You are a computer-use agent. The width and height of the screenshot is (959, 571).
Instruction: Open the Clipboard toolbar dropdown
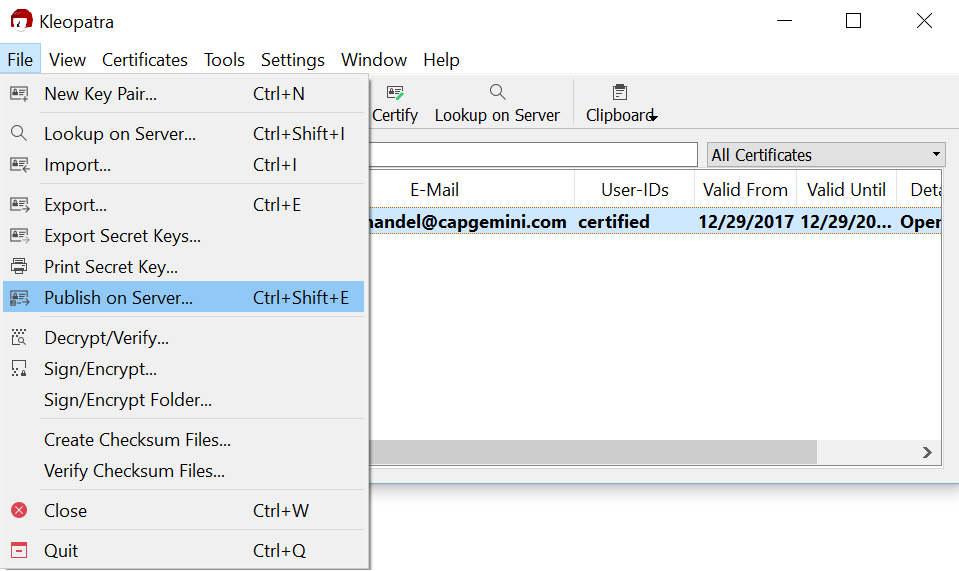point(621,104)
